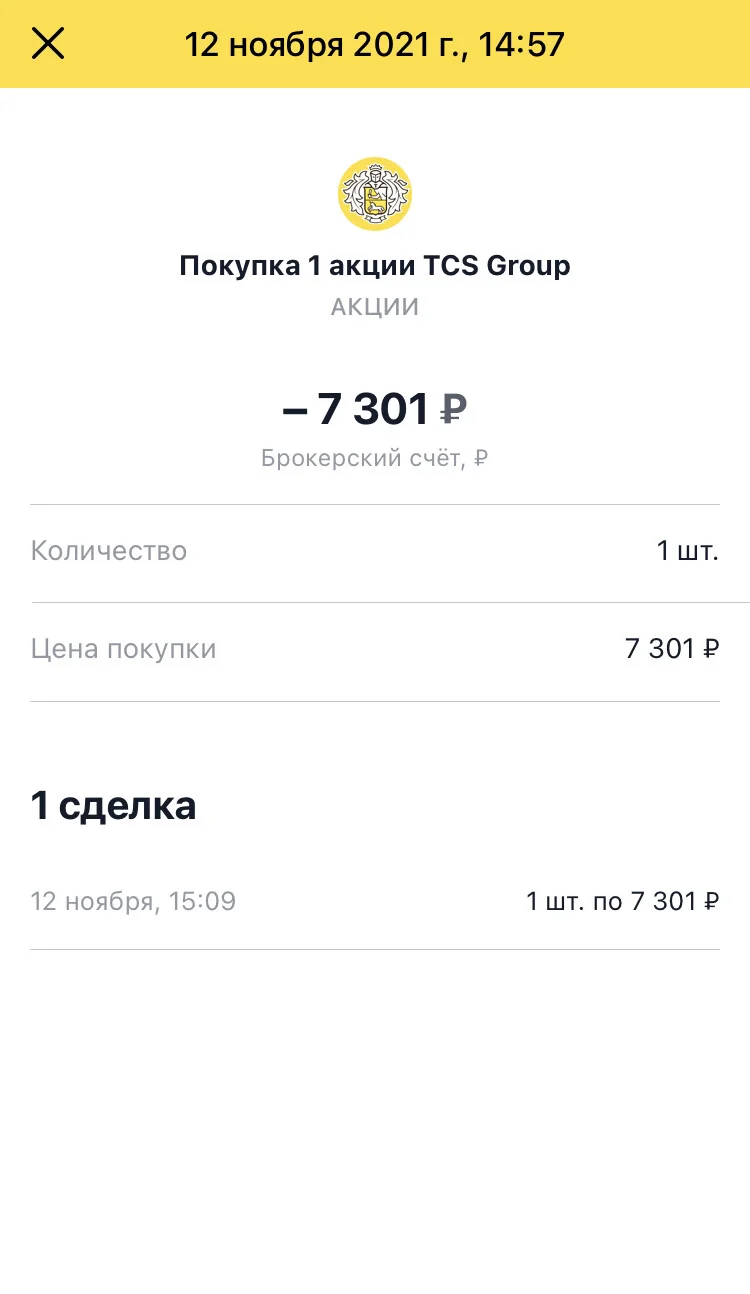
Task: Tap the header date 12 ноября 2021 г., 14:57
Action: click(x=375, y=44)
